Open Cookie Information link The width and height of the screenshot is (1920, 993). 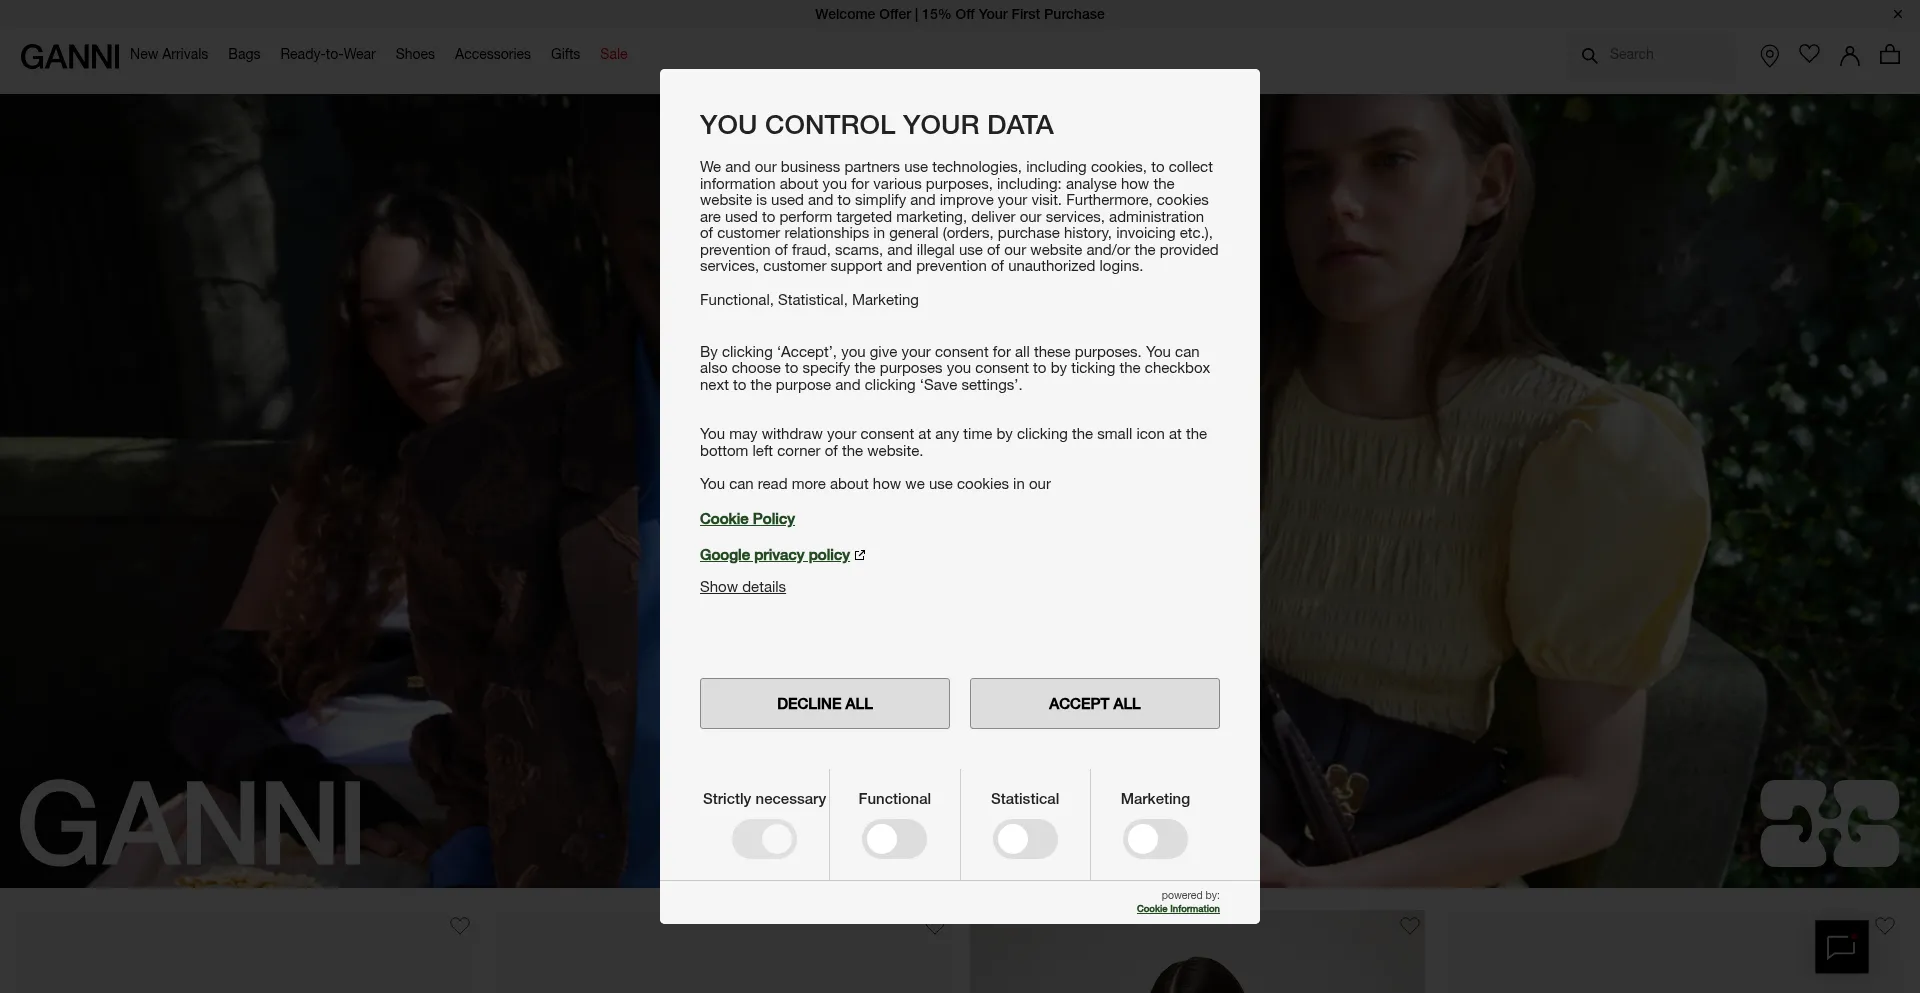coord(1178,909)
